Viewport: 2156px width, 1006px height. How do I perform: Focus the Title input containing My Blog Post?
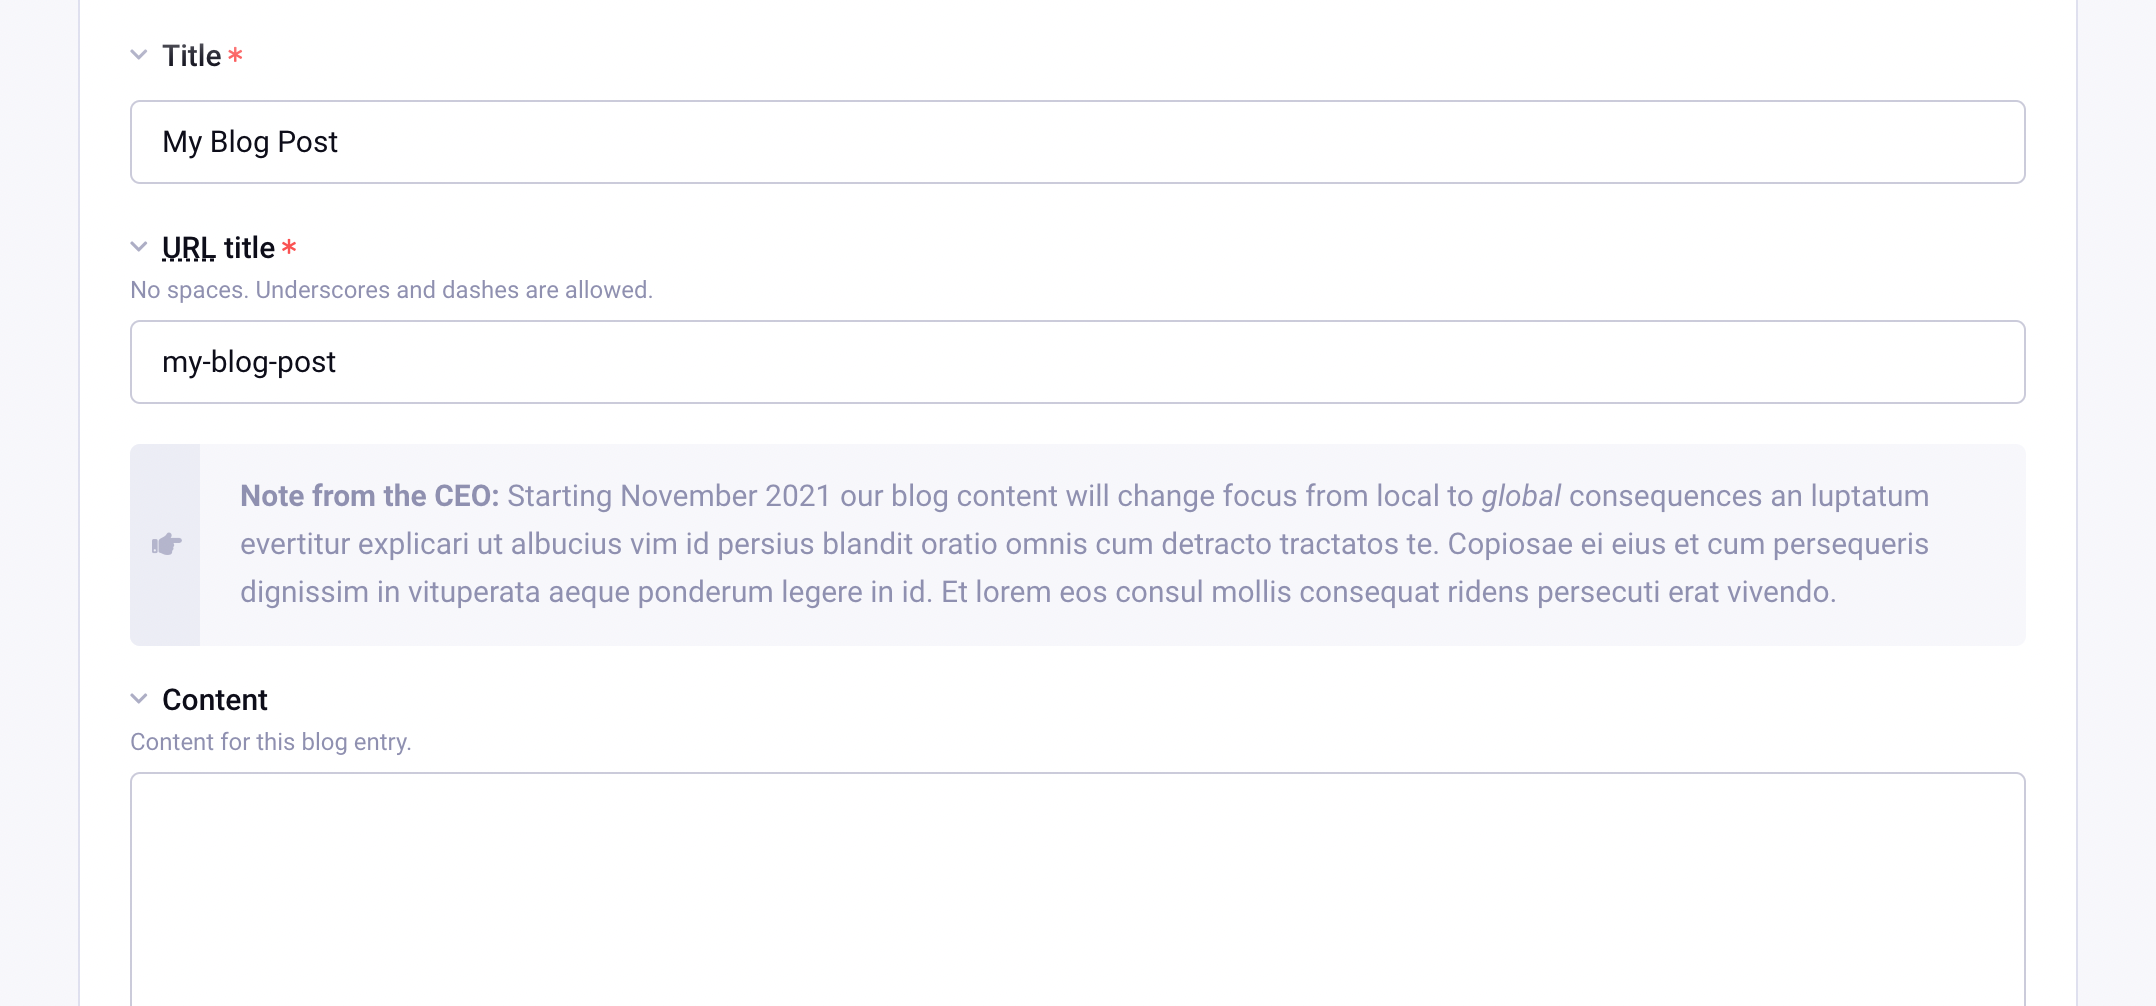click(x=1078, y=142)
